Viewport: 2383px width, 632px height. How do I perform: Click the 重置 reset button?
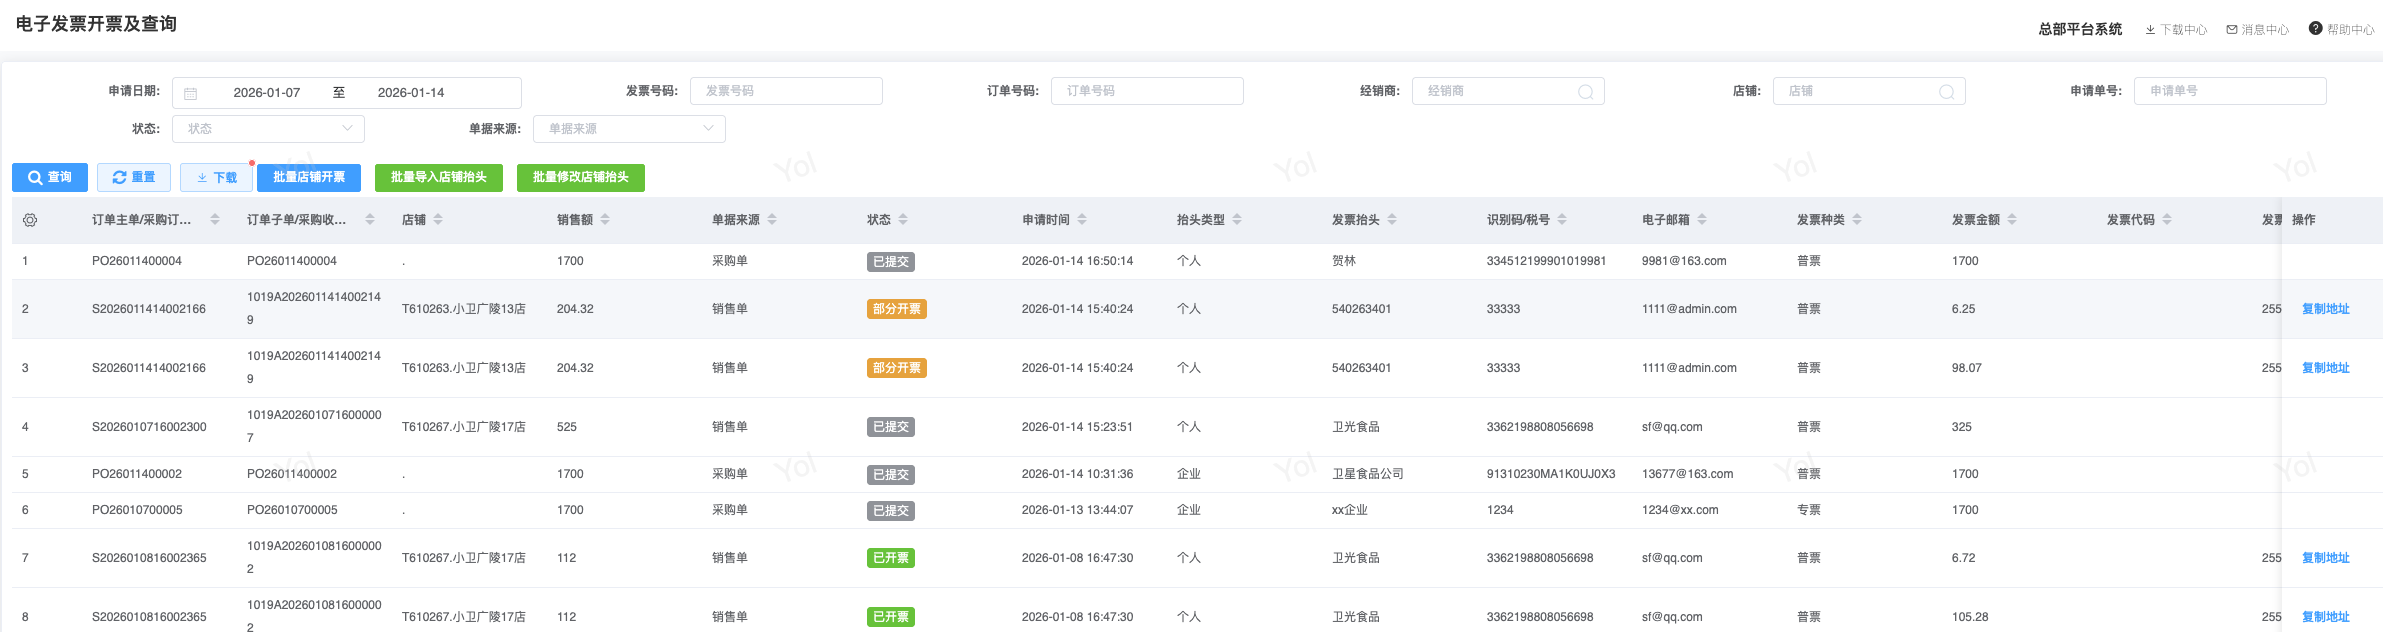[x=134, y=177]
